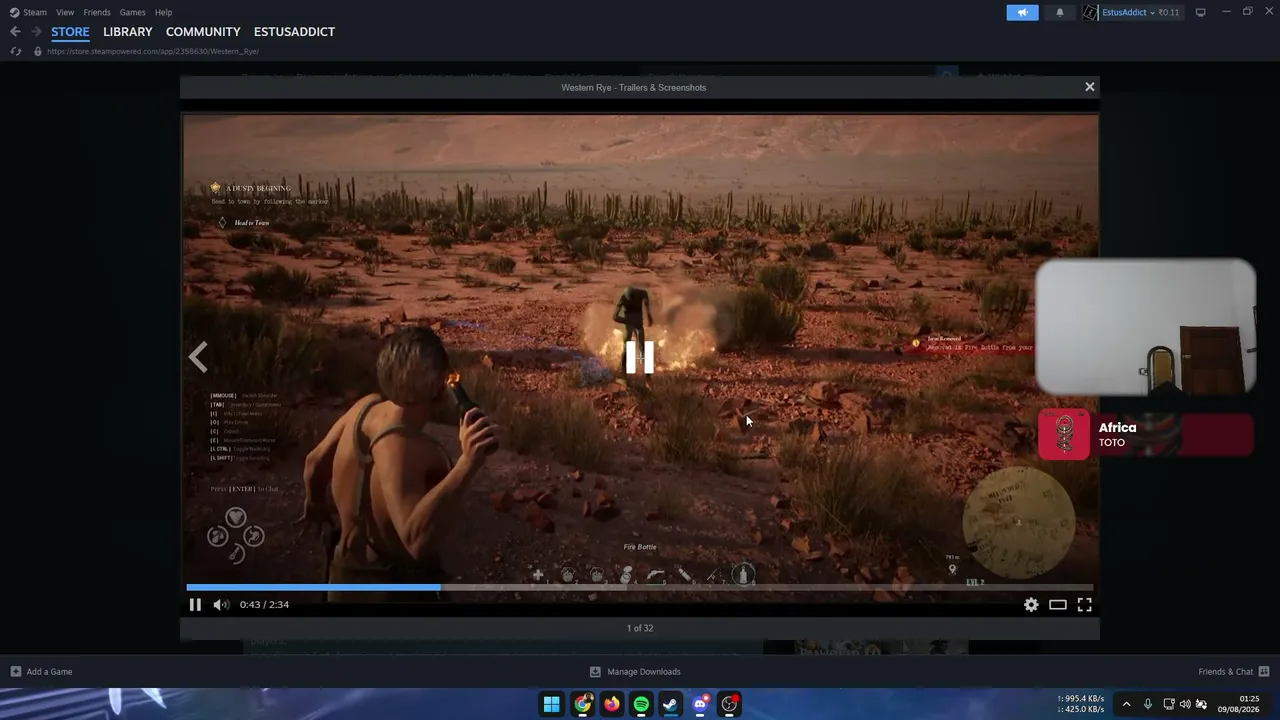
Task: Open the Windows Start menu
Action: 552,704
